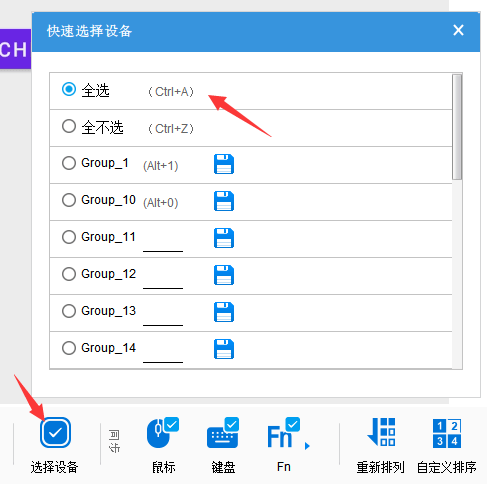Screen dimensions: 487x484
Task: Choose the Group_1 radio option
Action: (69, 163)
